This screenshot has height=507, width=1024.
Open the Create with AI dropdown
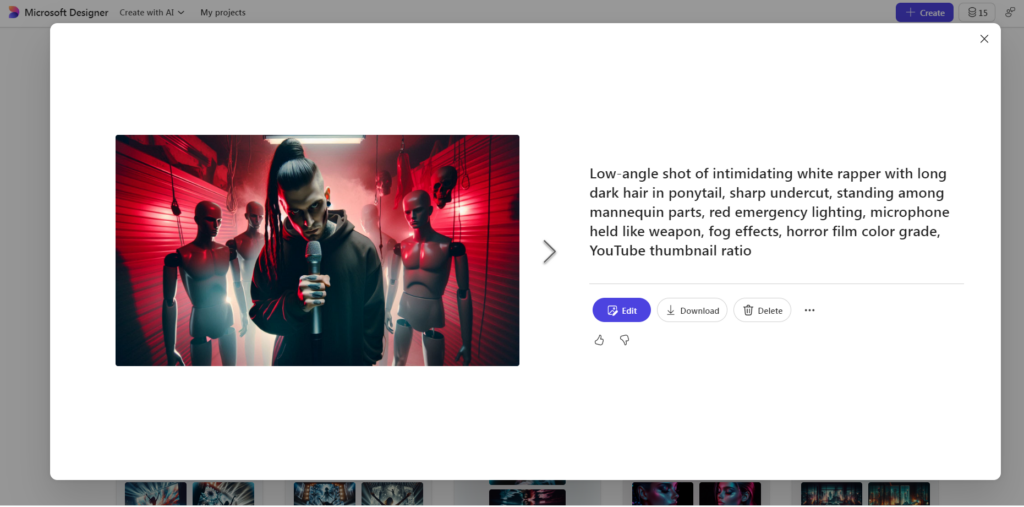[152, 12]
